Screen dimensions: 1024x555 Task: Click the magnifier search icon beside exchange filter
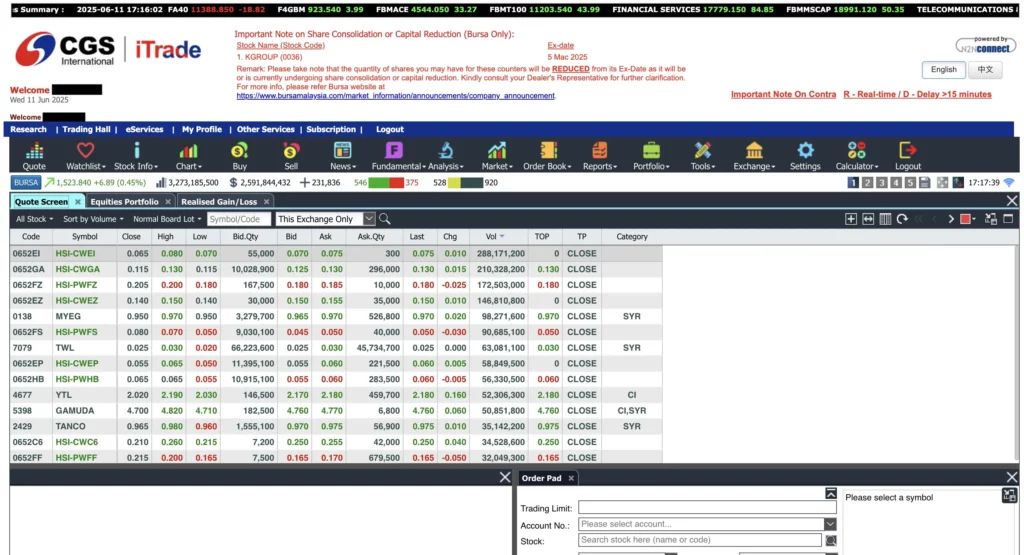click(x=385, y=219)
